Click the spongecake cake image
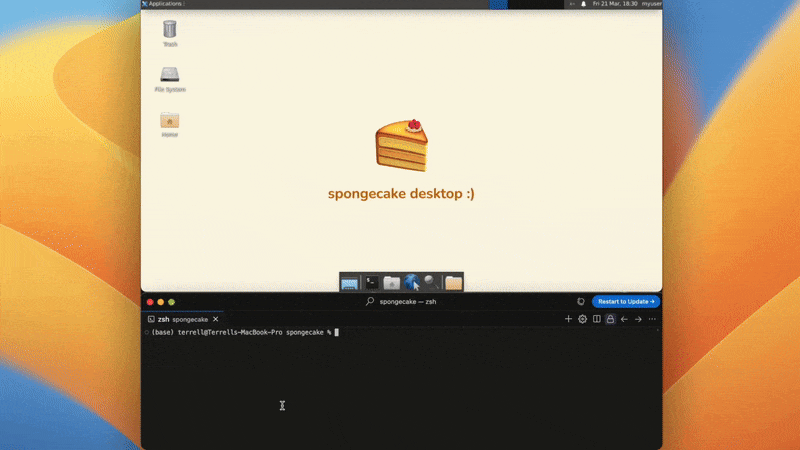Screen dimensions: 800x450 (x=402, y=145)
